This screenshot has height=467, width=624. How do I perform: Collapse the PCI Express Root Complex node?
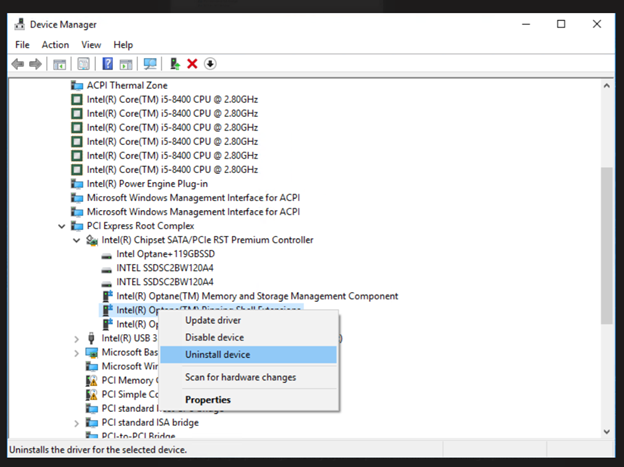pos(62,226)
